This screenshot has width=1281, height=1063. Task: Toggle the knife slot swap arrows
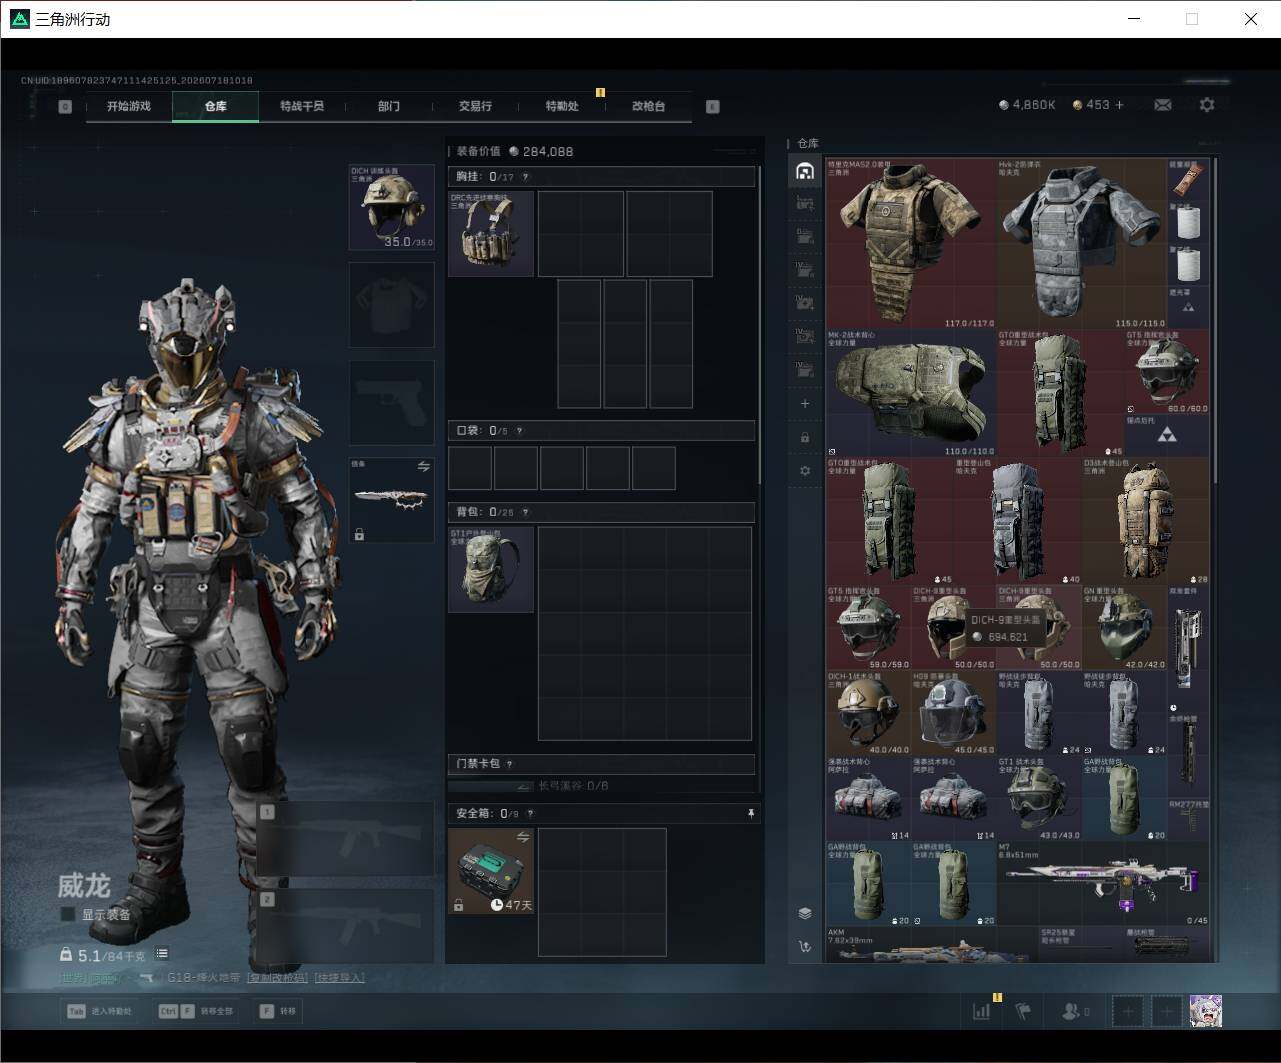[423, 467]
